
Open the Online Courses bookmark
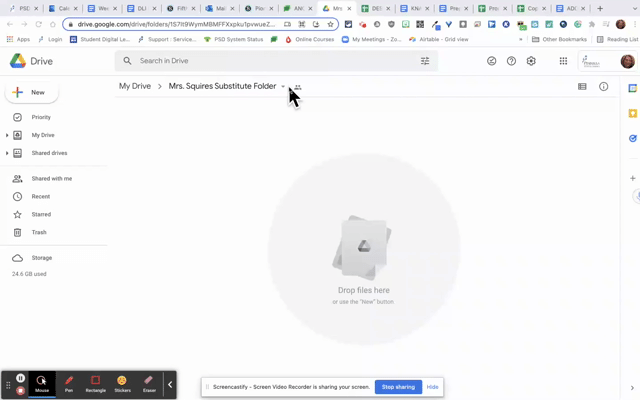(310, 40)
